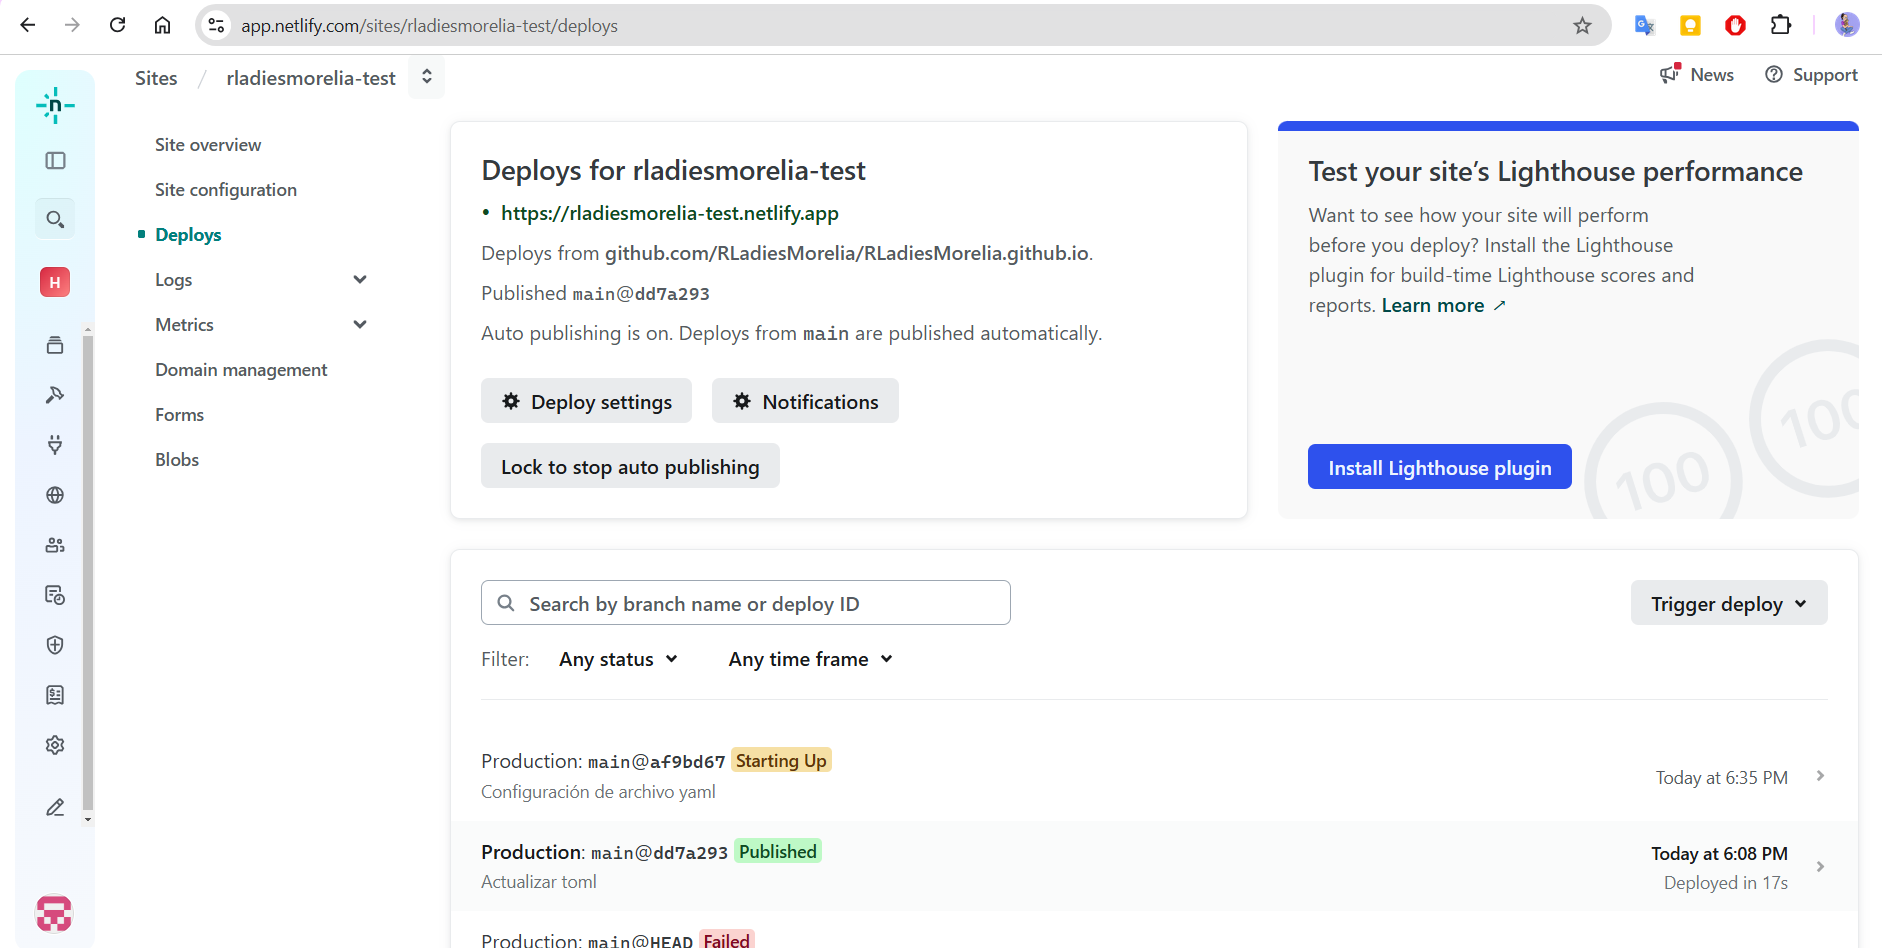Open the Trigger deploy dropdown
This screenshot has height=948, width=1882.
[x=1729, y=603]
